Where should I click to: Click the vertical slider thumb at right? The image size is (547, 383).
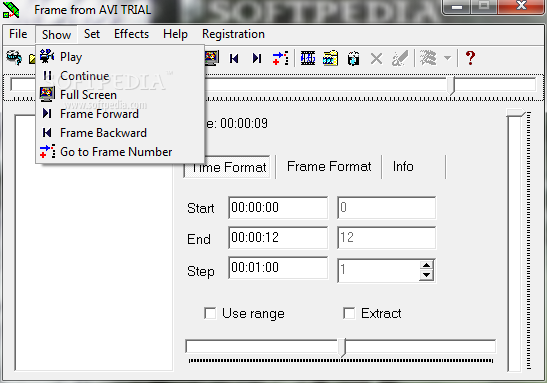click(x=516, y=113)
